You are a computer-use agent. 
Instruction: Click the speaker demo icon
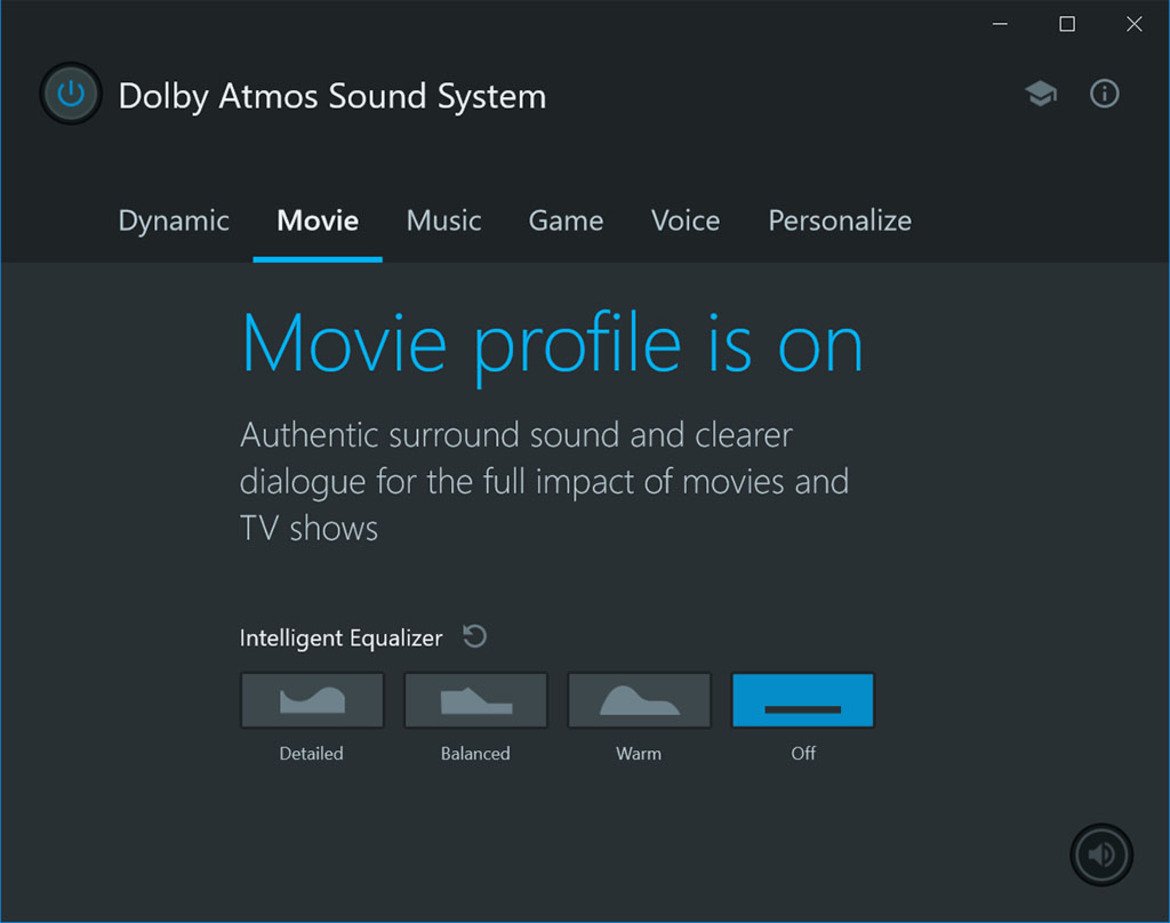point(1101,854)
